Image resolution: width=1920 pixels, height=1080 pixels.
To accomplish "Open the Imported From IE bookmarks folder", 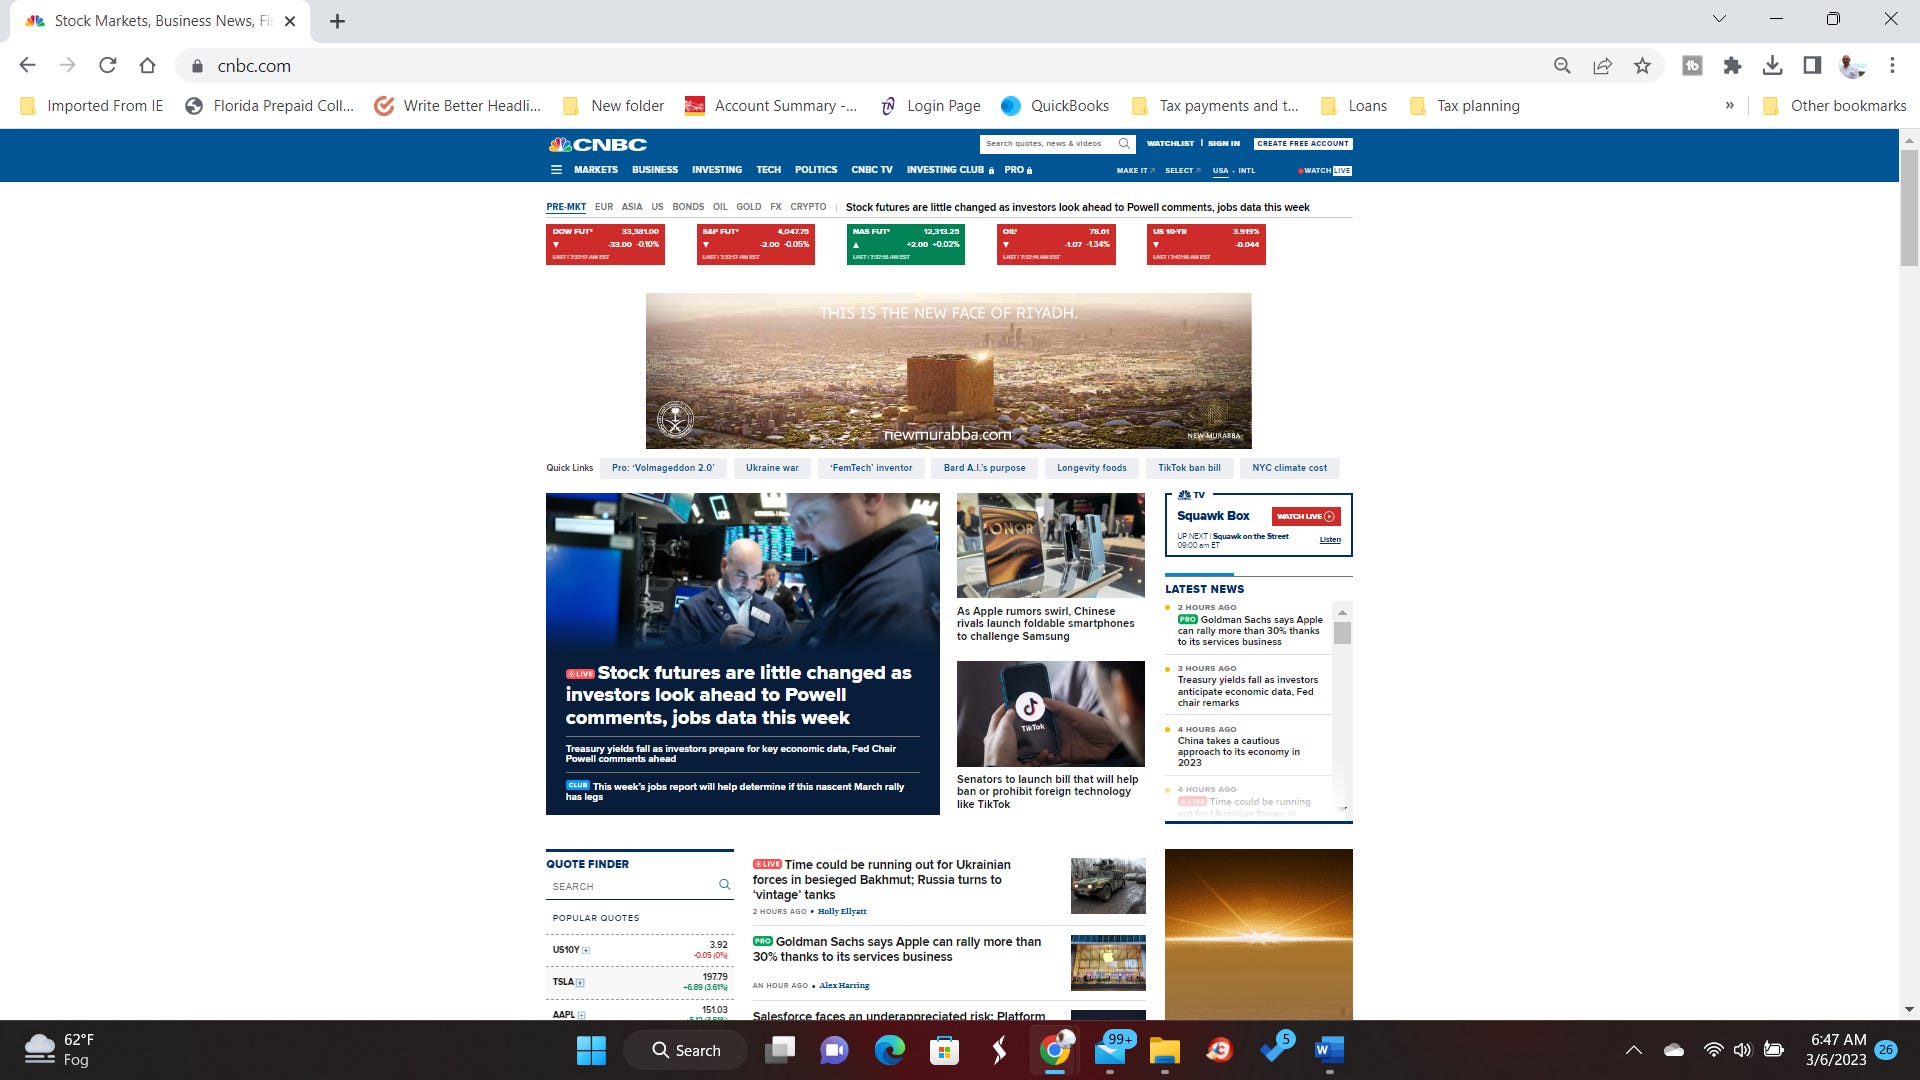I will (91, 105).
